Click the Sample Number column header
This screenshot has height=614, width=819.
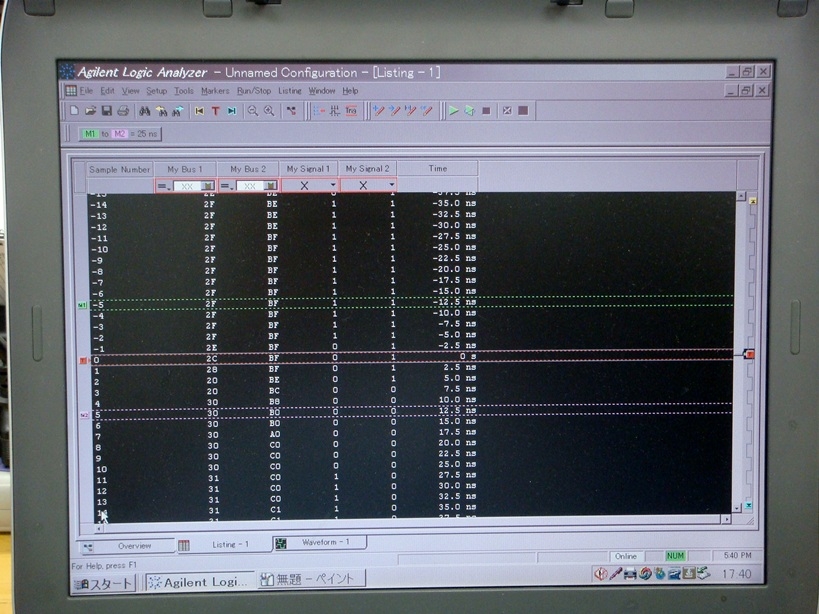(x=120, y=169)
